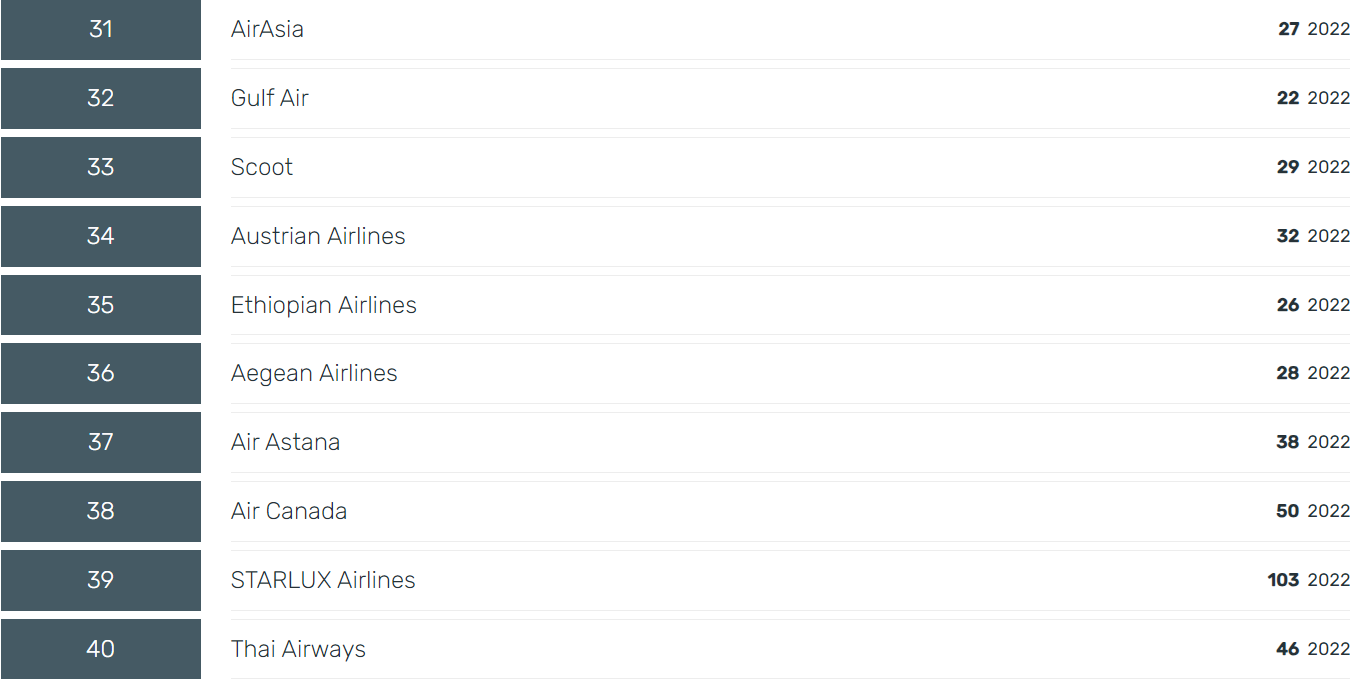Open the Scoot airline listing
Image resolution: width=1353 pixels, height=680 pixels.
click(x=262, y=167)
